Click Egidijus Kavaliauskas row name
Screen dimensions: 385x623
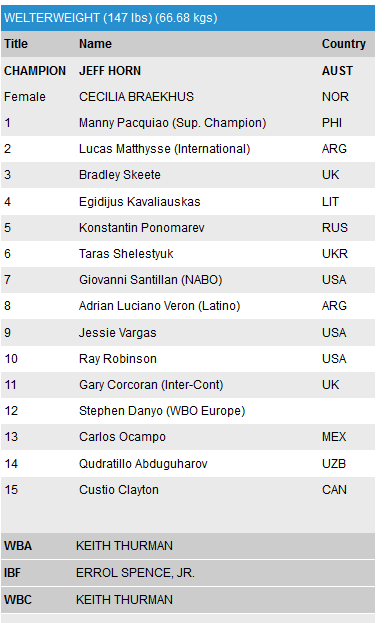coord(139,202)
